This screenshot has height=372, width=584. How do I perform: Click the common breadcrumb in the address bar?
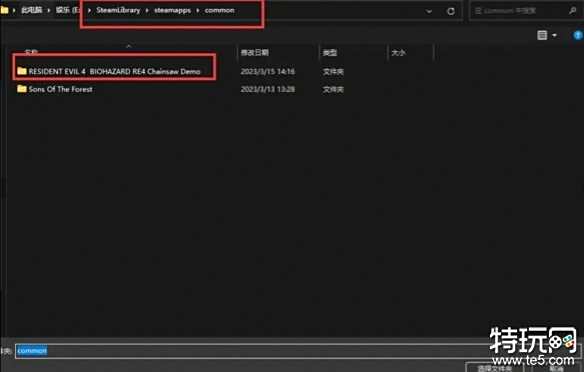219,10
